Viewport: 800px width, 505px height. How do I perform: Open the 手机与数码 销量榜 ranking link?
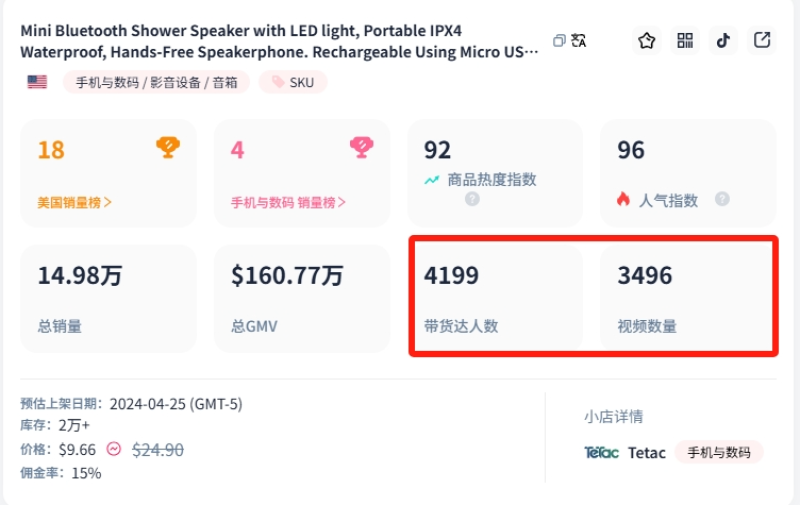pos(288,202)
